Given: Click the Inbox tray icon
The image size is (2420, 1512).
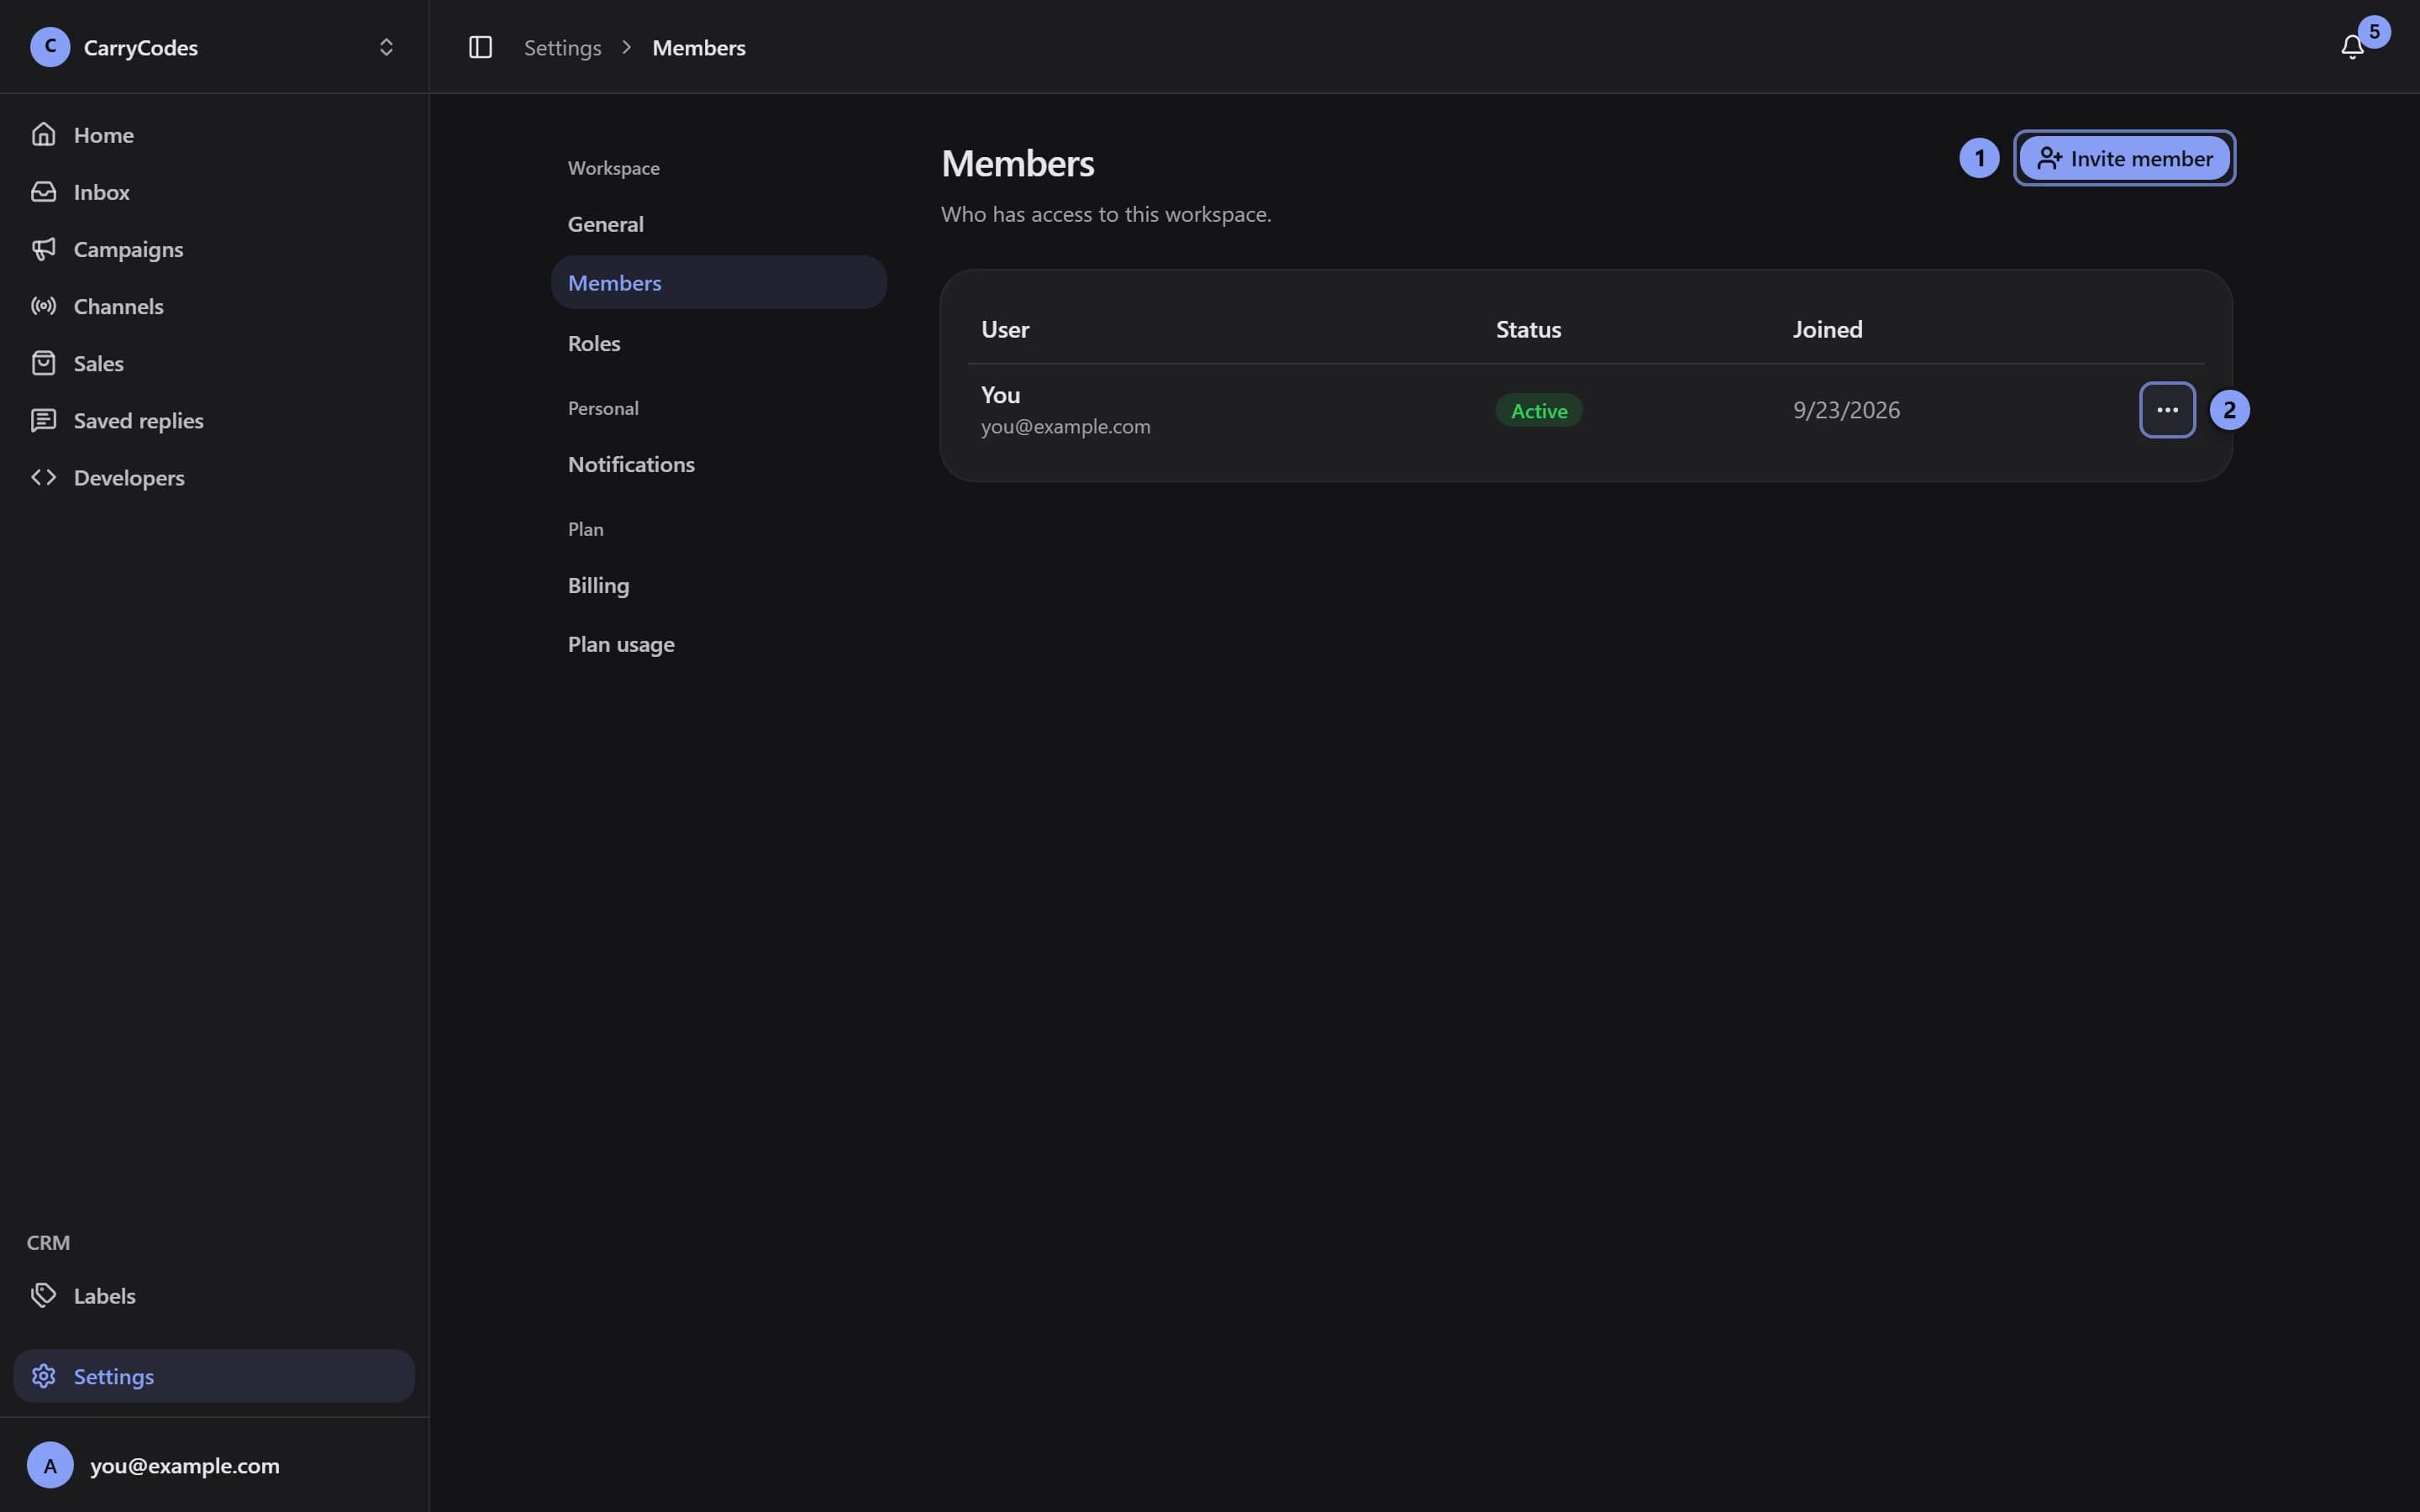Looking at the screenshot, I should 43,191.
